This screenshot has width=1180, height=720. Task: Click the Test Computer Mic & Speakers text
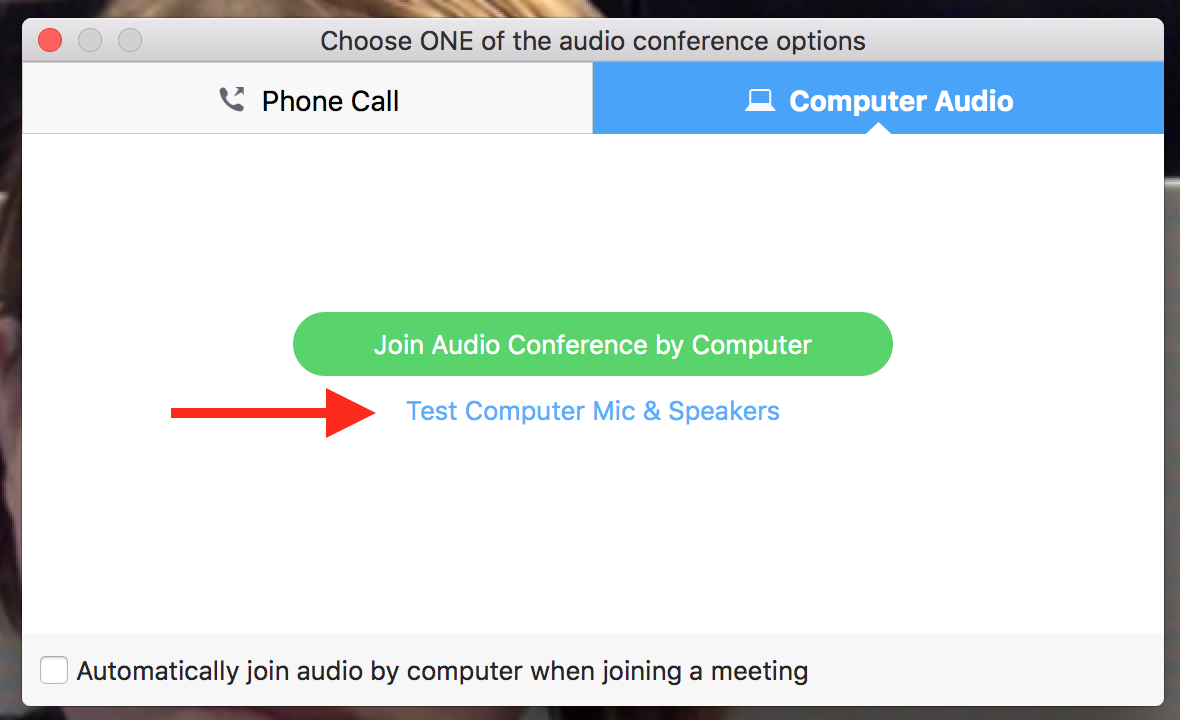(x=592, y=410)
